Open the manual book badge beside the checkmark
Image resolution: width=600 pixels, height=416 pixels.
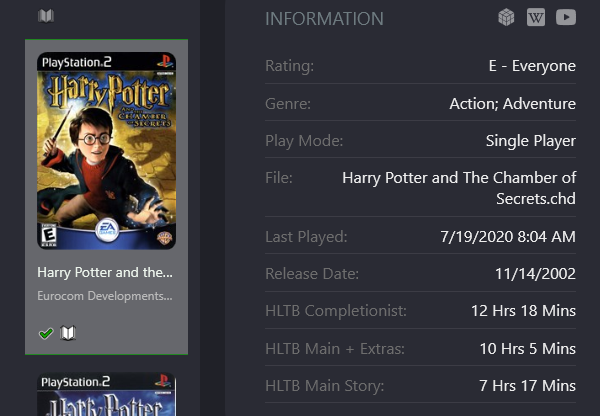click(68, 333)
